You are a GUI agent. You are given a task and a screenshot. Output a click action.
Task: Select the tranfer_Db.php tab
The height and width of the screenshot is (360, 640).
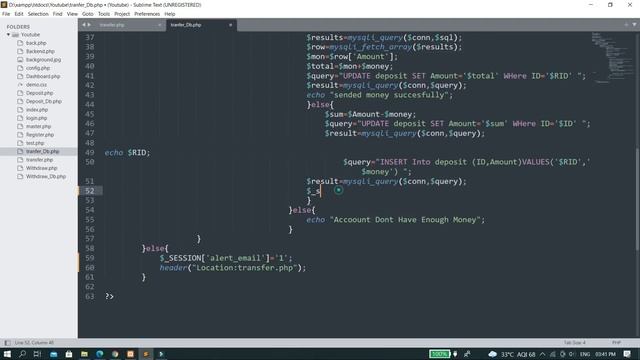pos(200,25)
